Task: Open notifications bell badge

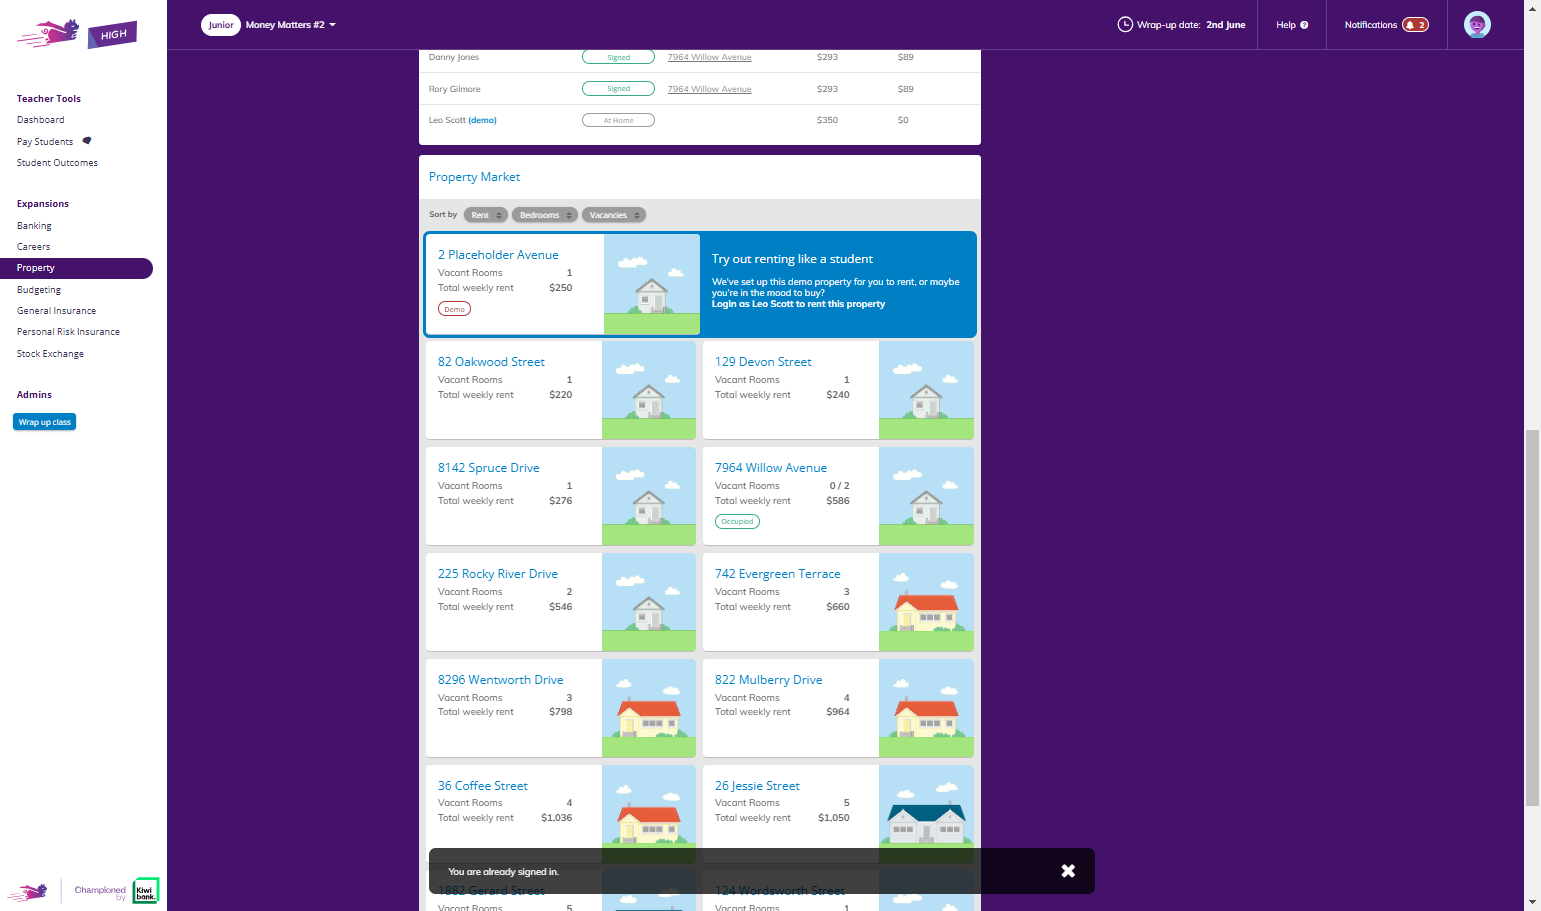Action: 1415,25
